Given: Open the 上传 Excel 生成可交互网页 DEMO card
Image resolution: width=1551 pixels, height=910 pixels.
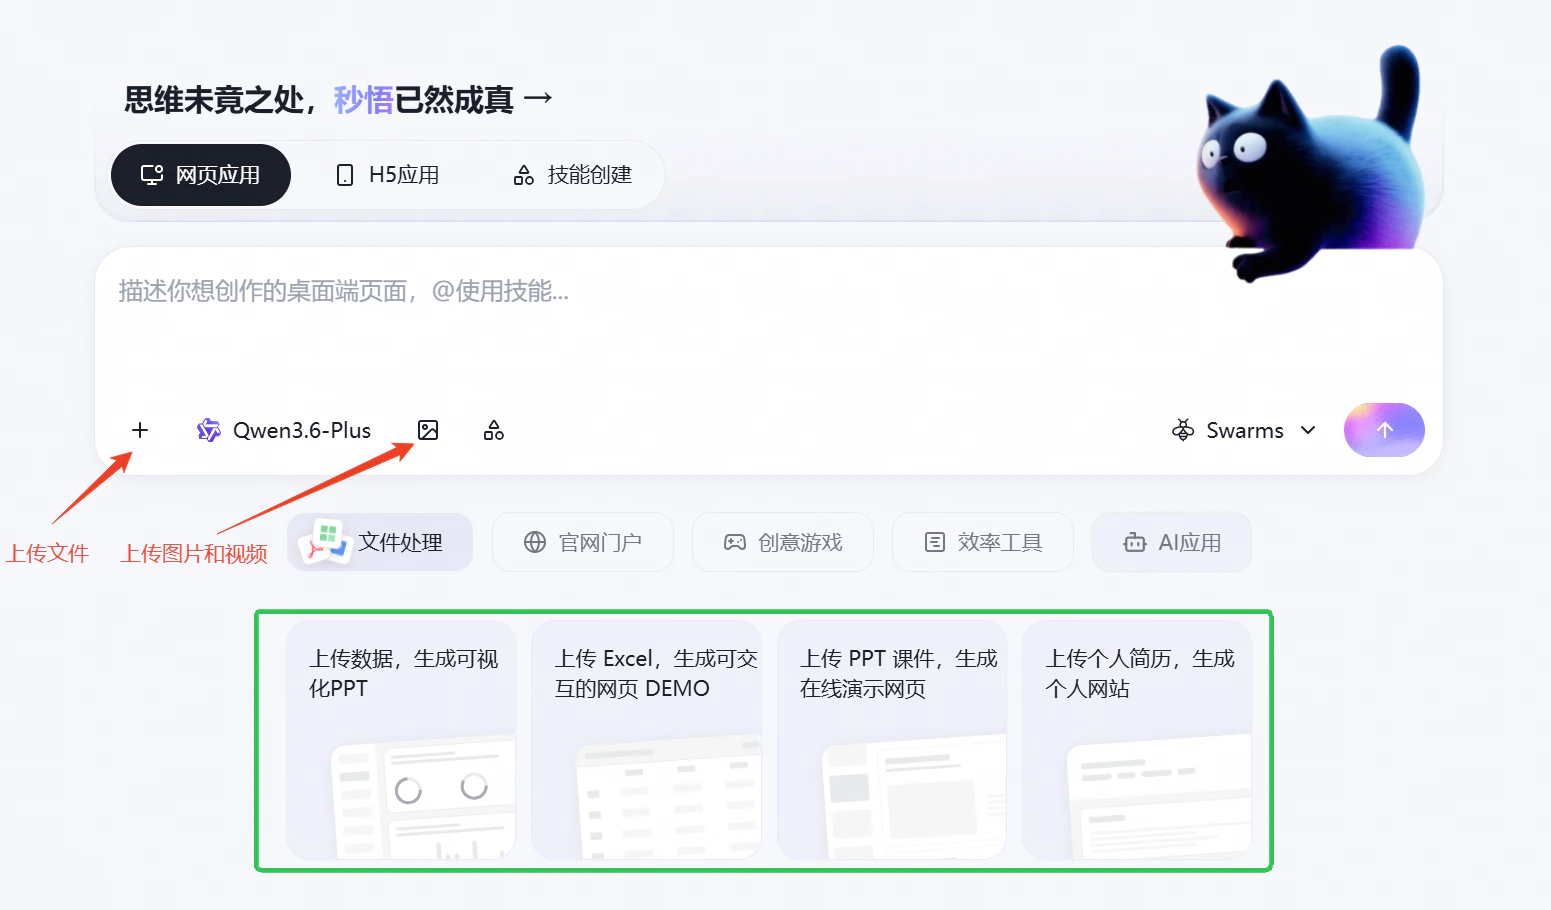Looking at the screenshot, I should (647, 740).
